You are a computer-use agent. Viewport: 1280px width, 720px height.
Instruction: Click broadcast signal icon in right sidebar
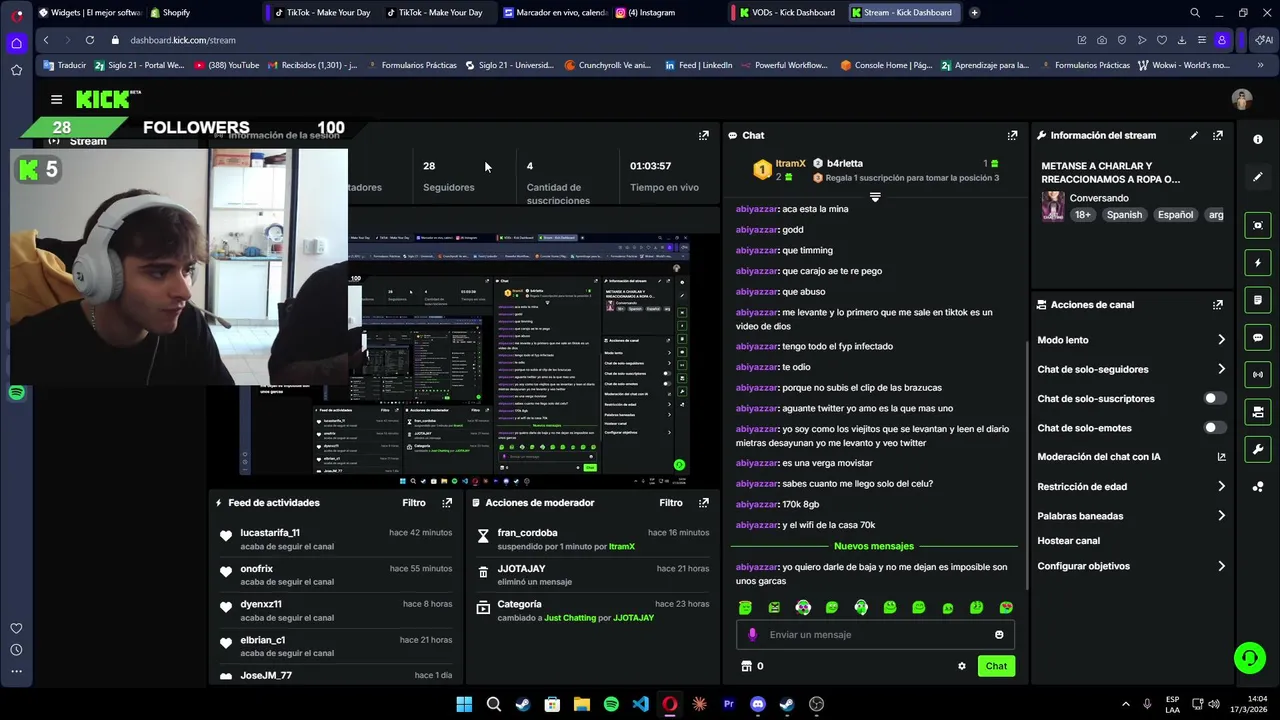point(1258,375)
